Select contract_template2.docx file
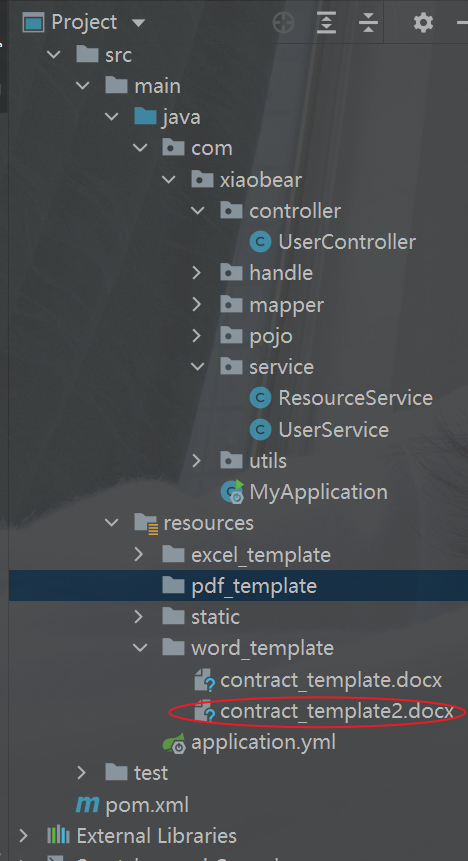This screenshot has height=861, width=468. (337, 712)
